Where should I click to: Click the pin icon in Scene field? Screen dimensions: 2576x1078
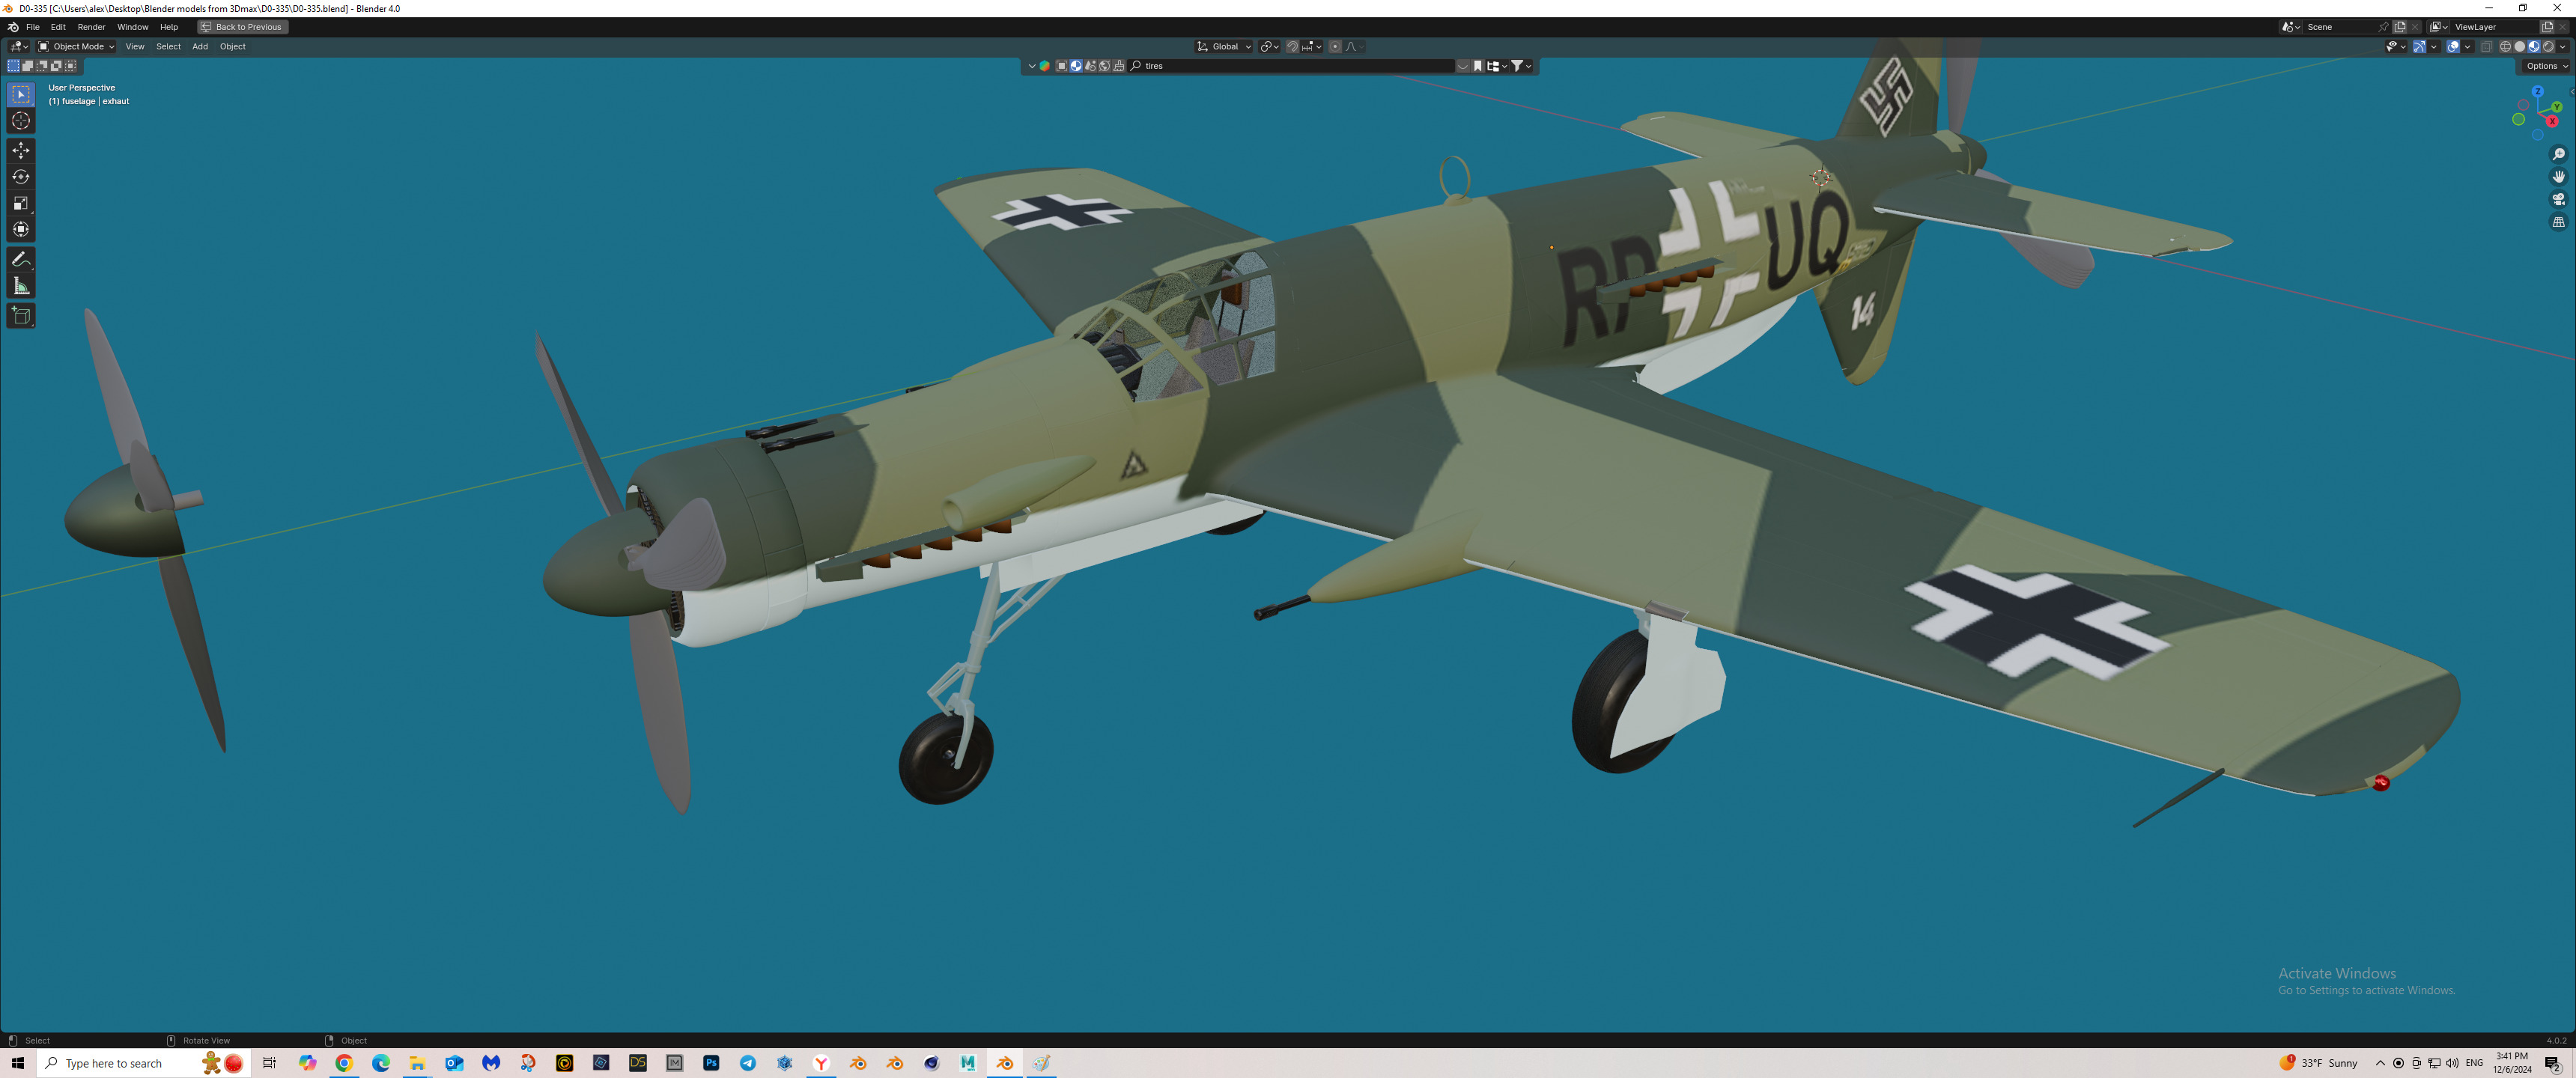pyautogui.click(x=2383, y=27)
